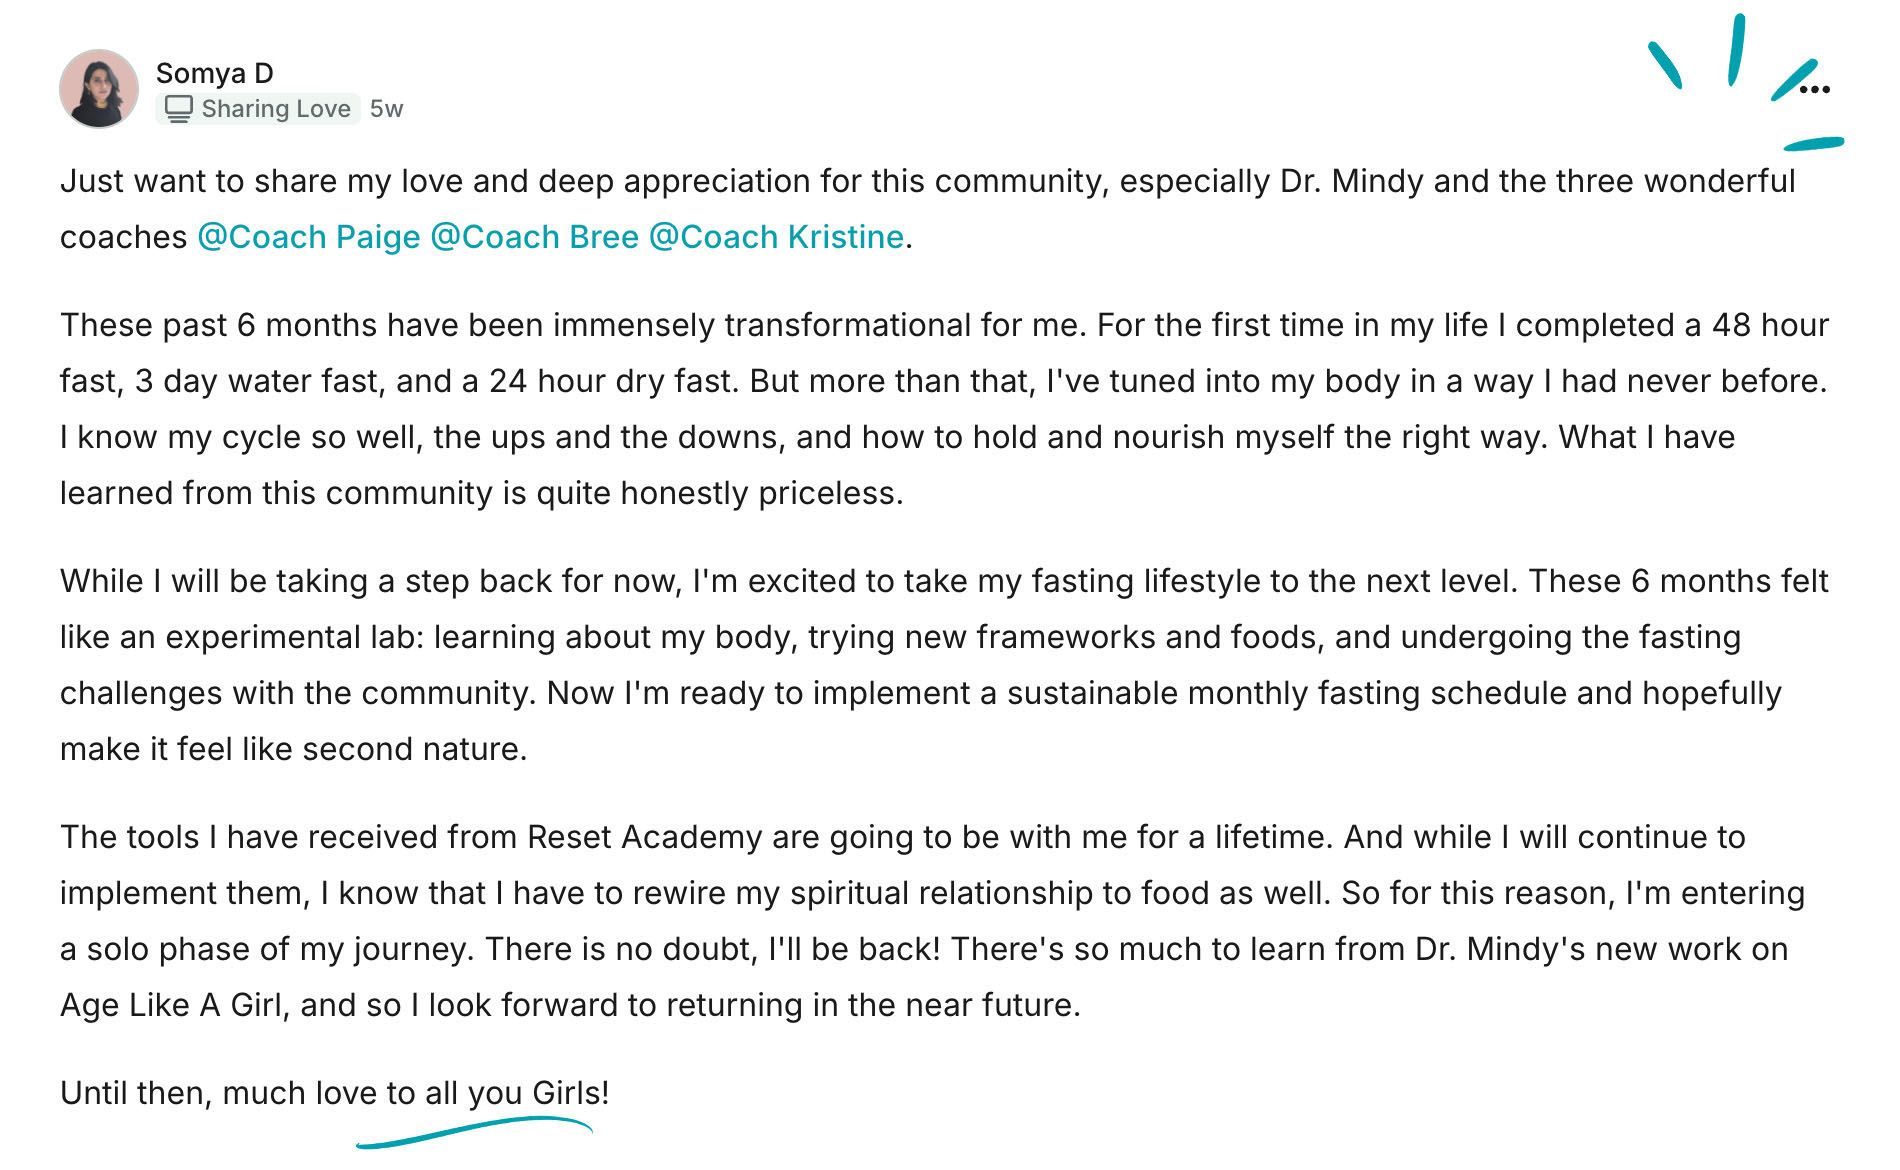Click the teal squiggle under the closing line

(x=475, y=1132)
